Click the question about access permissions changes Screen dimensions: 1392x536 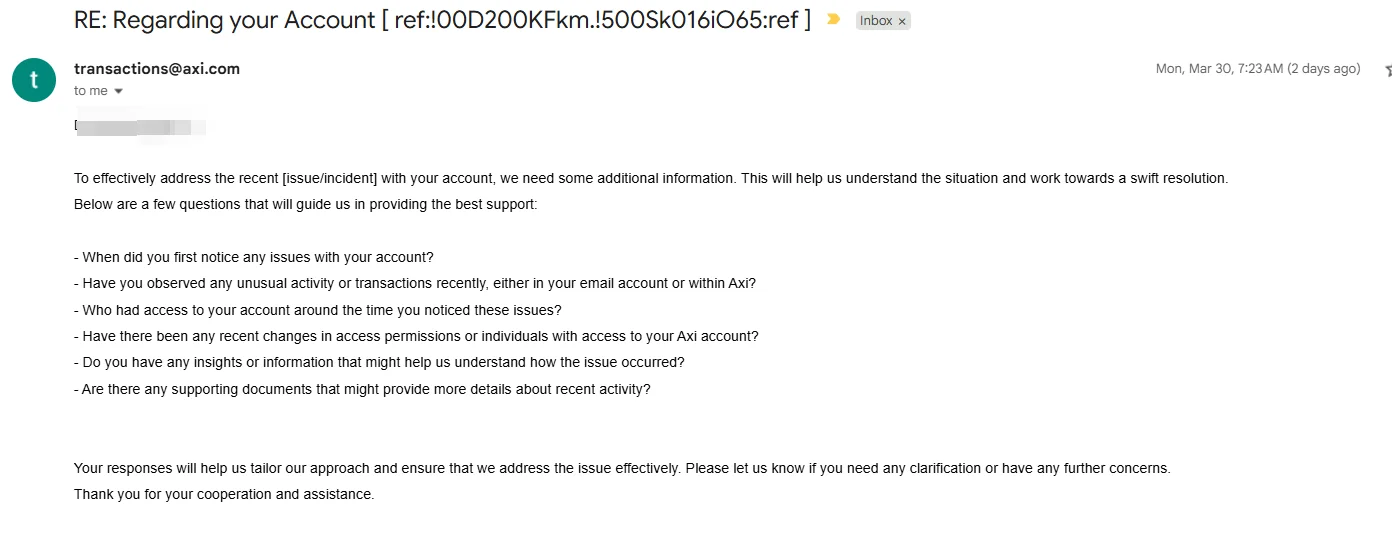(x=416, y=336)
